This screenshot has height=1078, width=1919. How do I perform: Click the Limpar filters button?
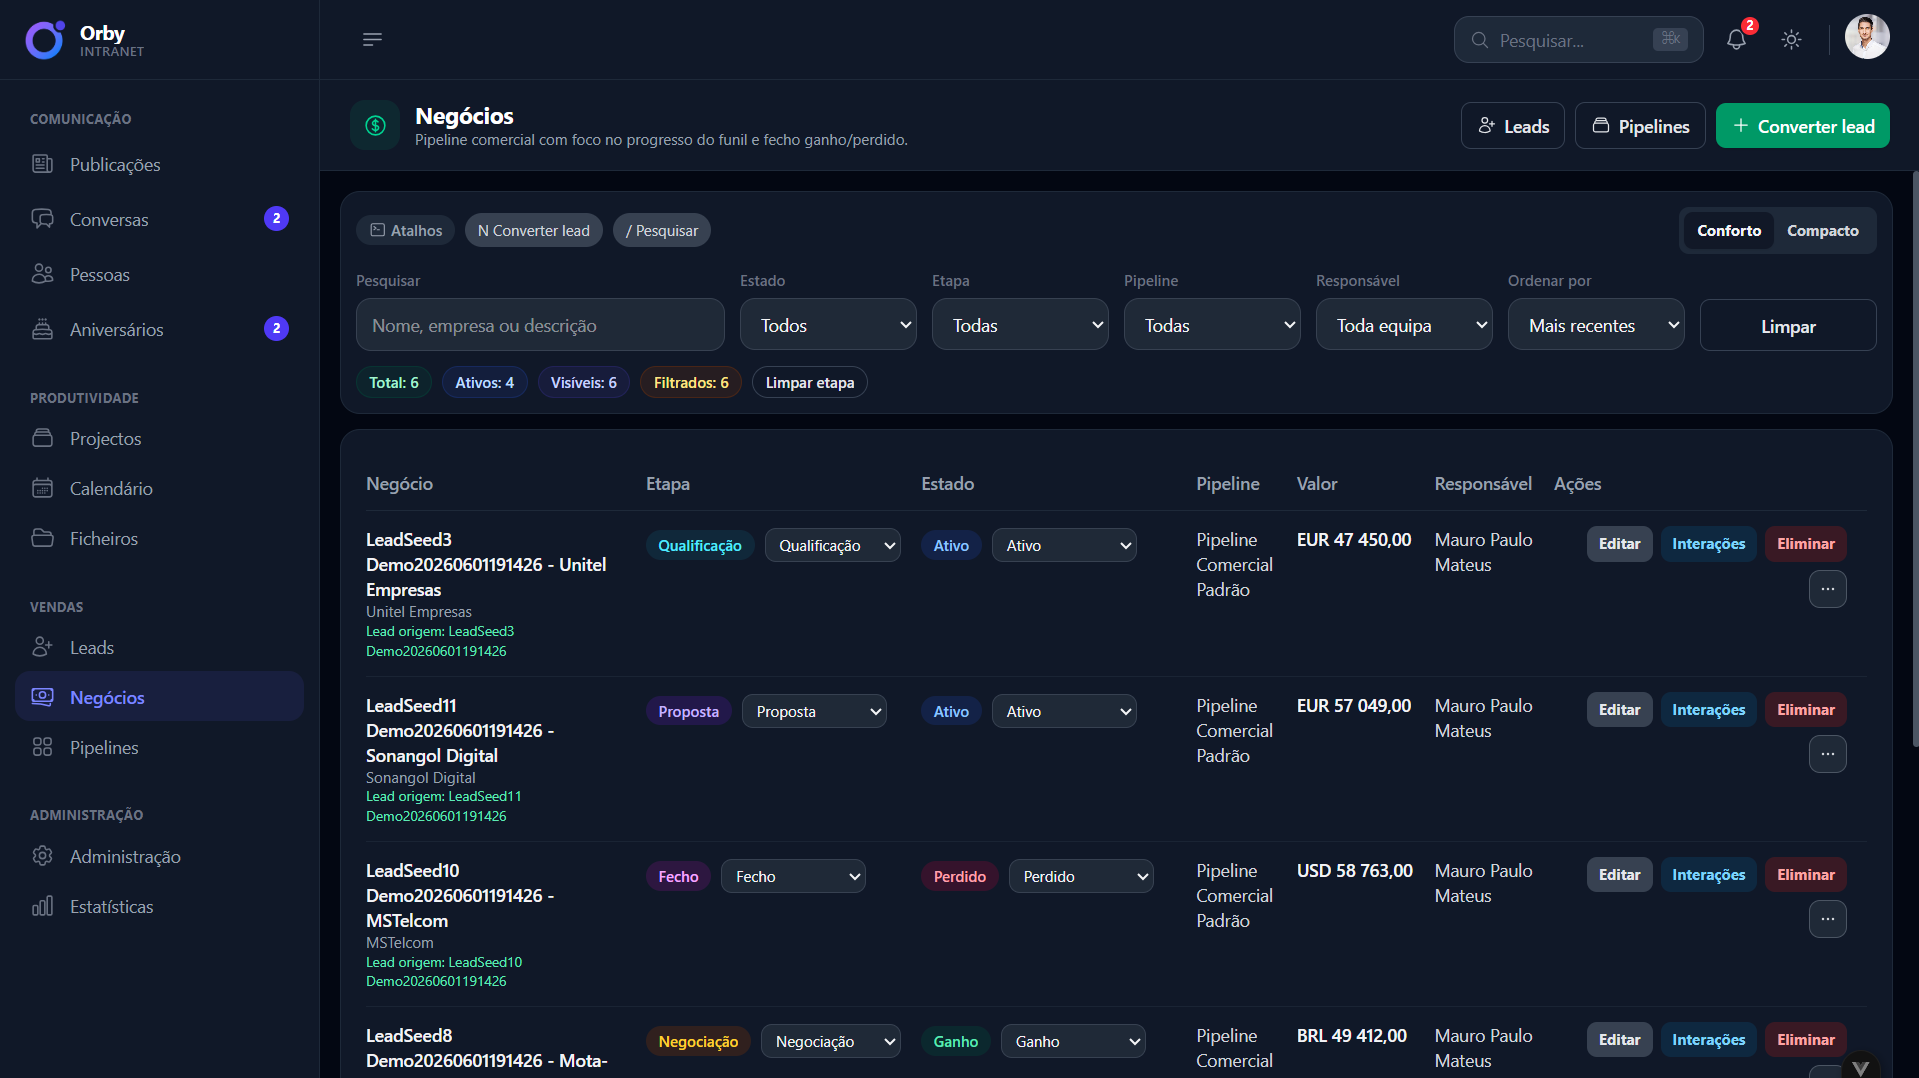pos(1787,326)
